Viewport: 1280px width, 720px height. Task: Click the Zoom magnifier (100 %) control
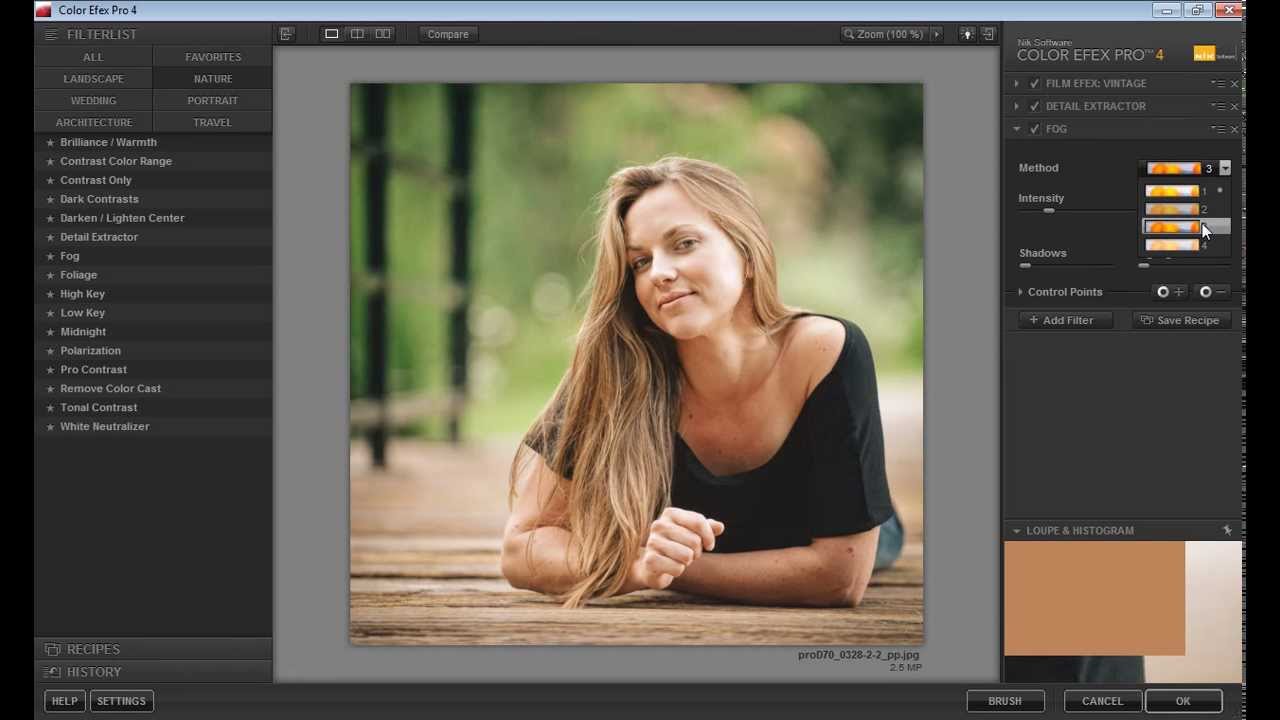pyautogui.click(x=884, y=34)
